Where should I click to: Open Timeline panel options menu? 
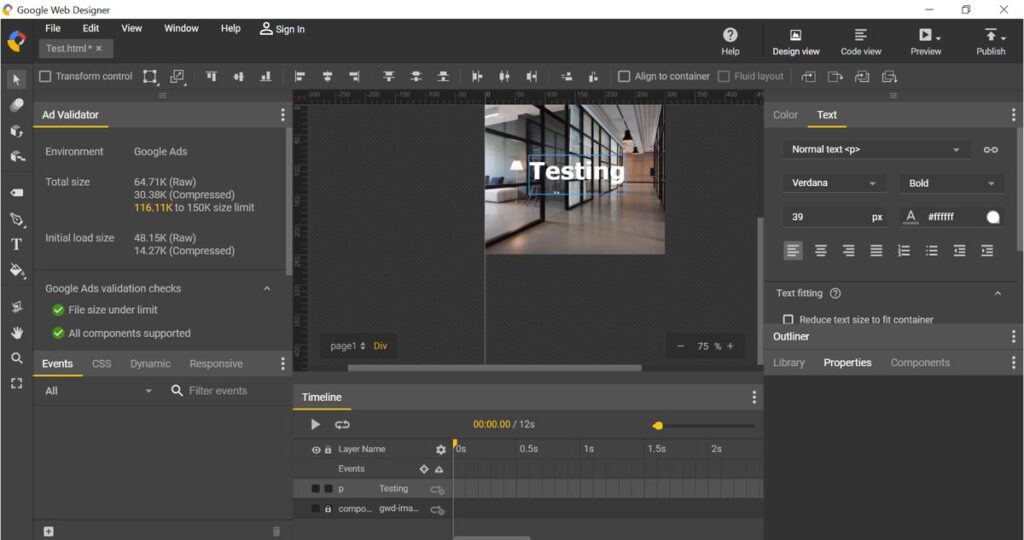coord(754,397)
